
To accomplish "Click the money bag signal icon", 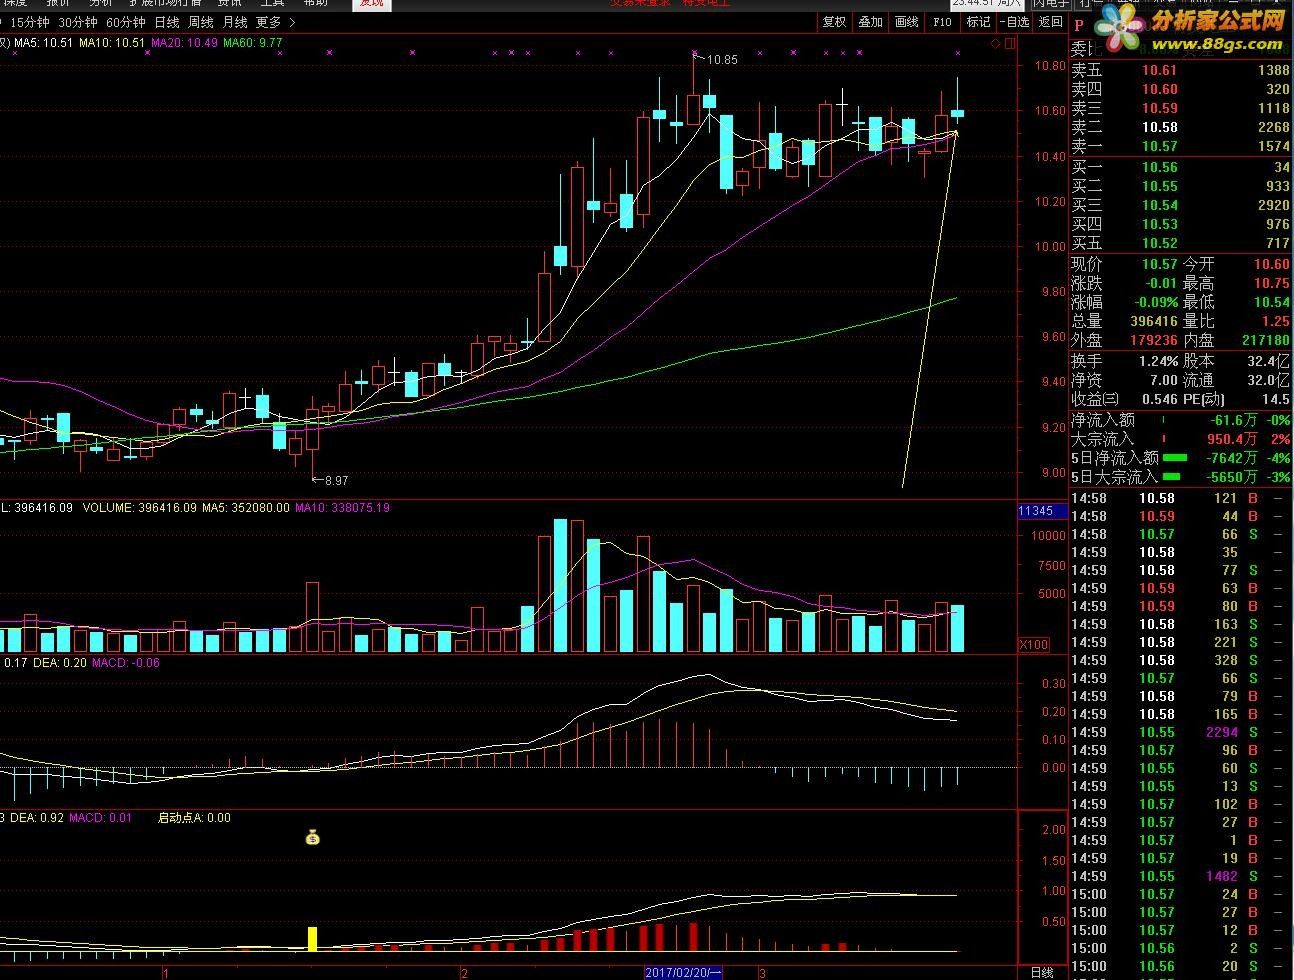I will tap(313, 837).
